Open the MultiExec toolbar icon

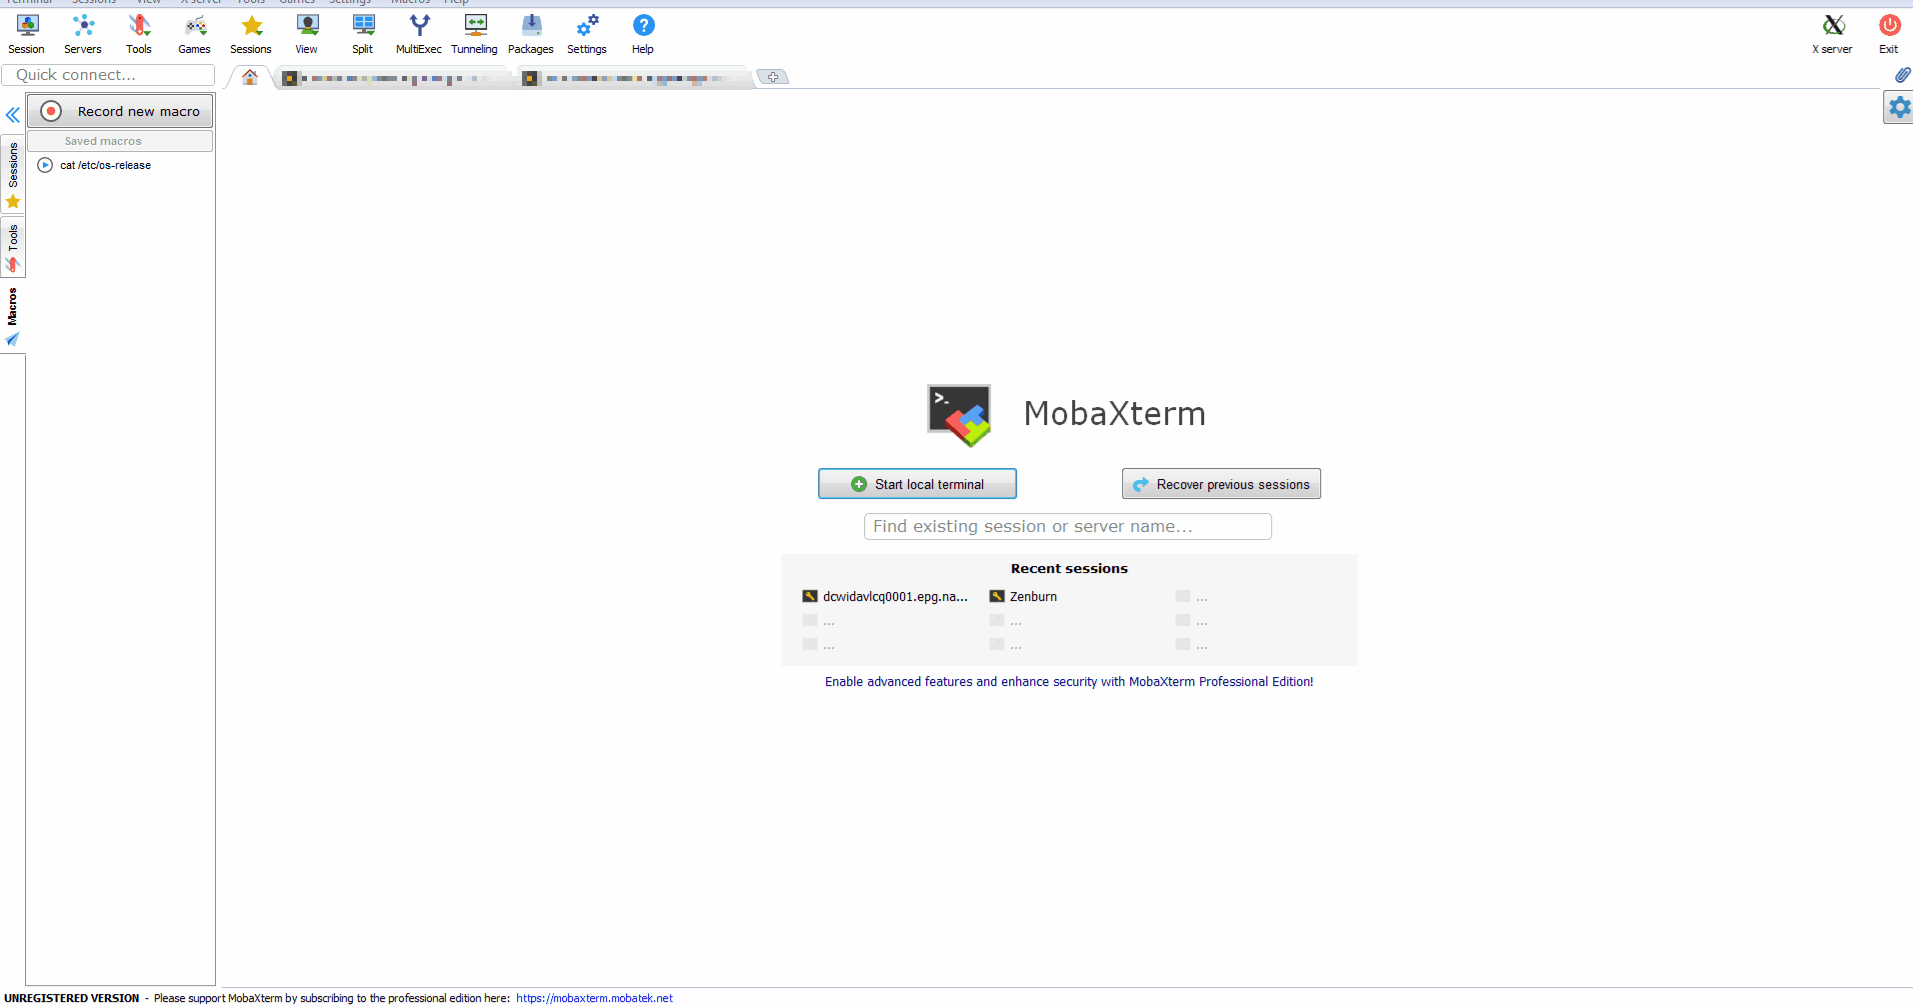pyautogui.click(x=419, y=33)
